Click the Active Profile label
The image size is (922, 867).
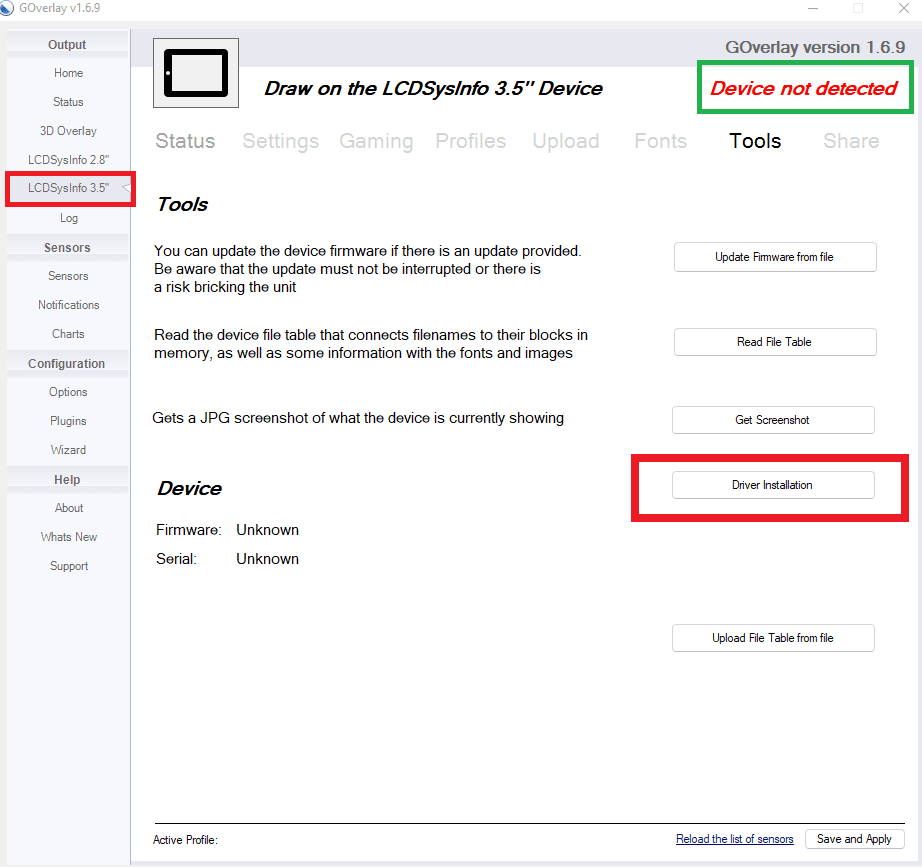coord(185,840)
